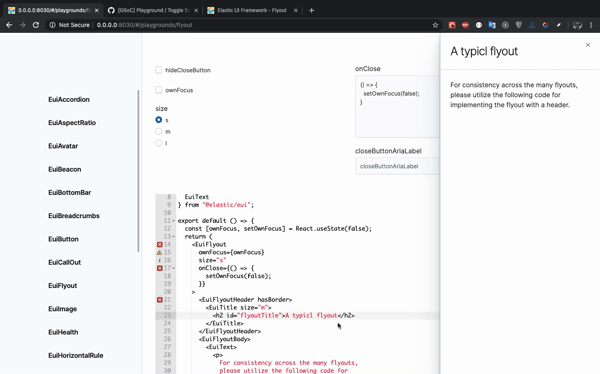Select the 0.0.0.0:8030 playgrounds tab
Viewport: 600px width, 374px height.
tap(53, 10)
